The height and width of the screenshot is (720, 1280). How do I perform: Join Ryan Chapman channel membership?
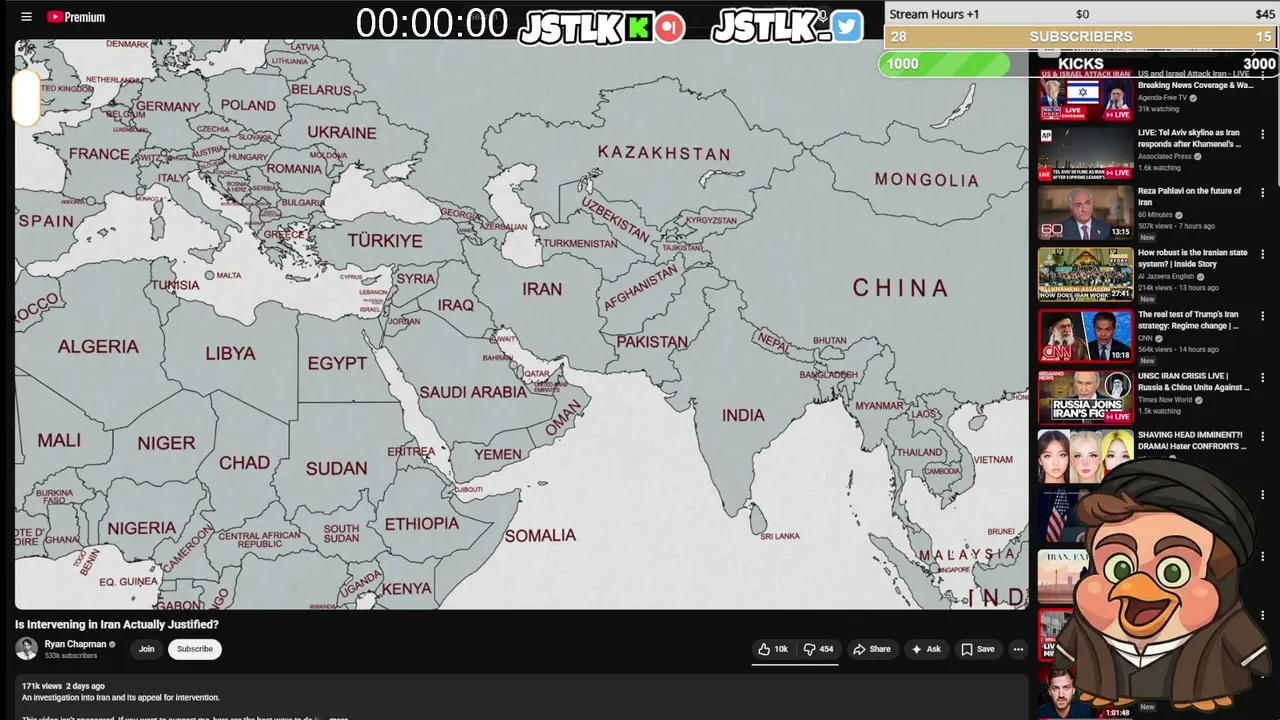click(146, 649)
